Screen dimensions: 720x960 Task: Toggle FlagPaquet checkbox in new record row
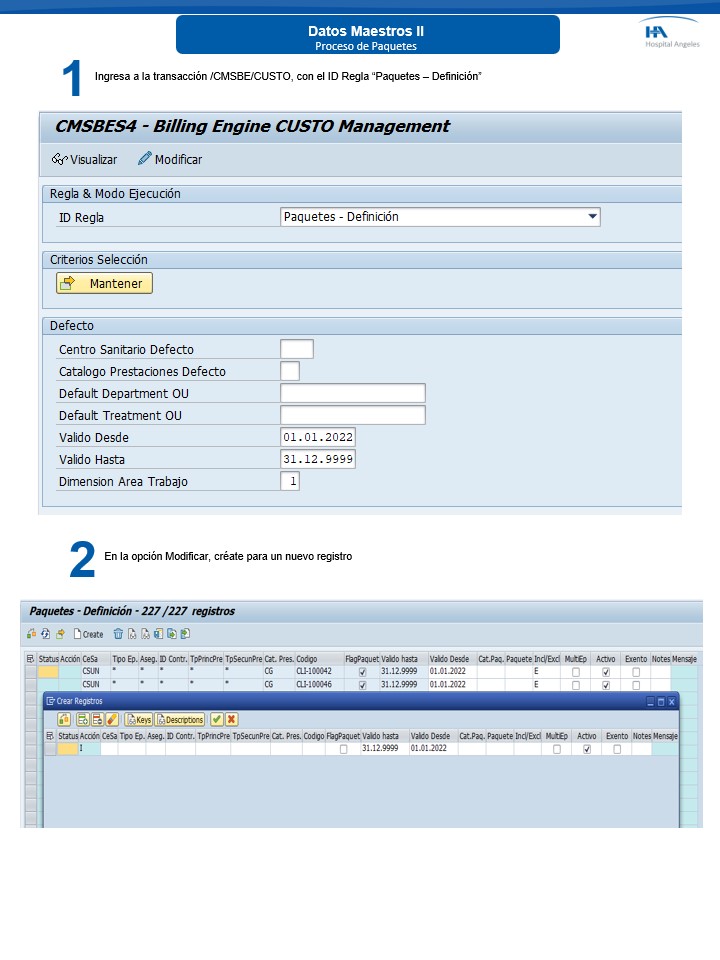pos(343,749)
